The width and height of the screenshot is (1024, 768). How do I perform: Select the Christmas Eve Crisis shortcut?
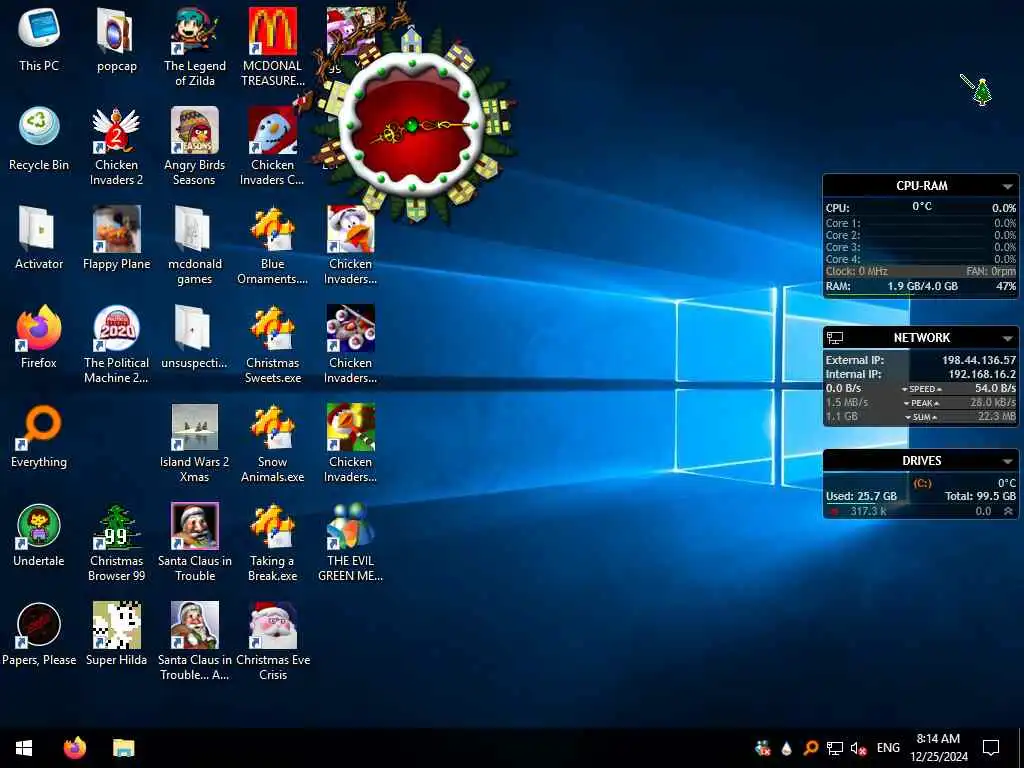click(272, 643)
